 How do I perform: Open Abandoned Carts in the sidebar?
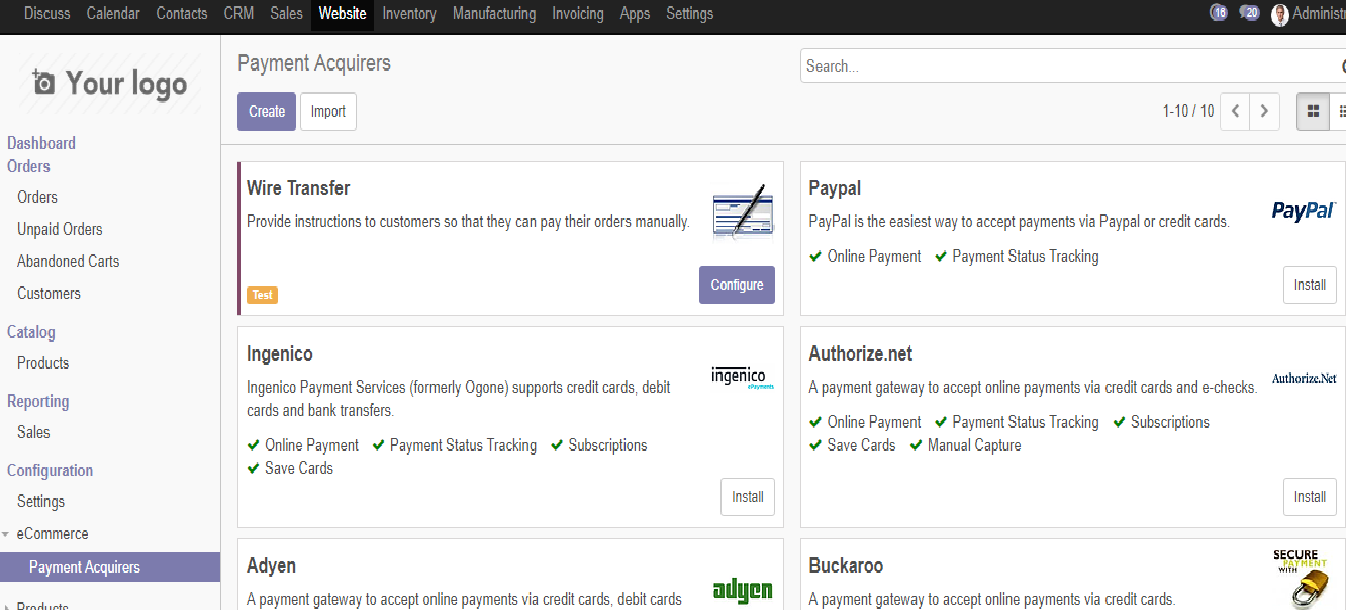pyautogui.click(x=68, y=261)
